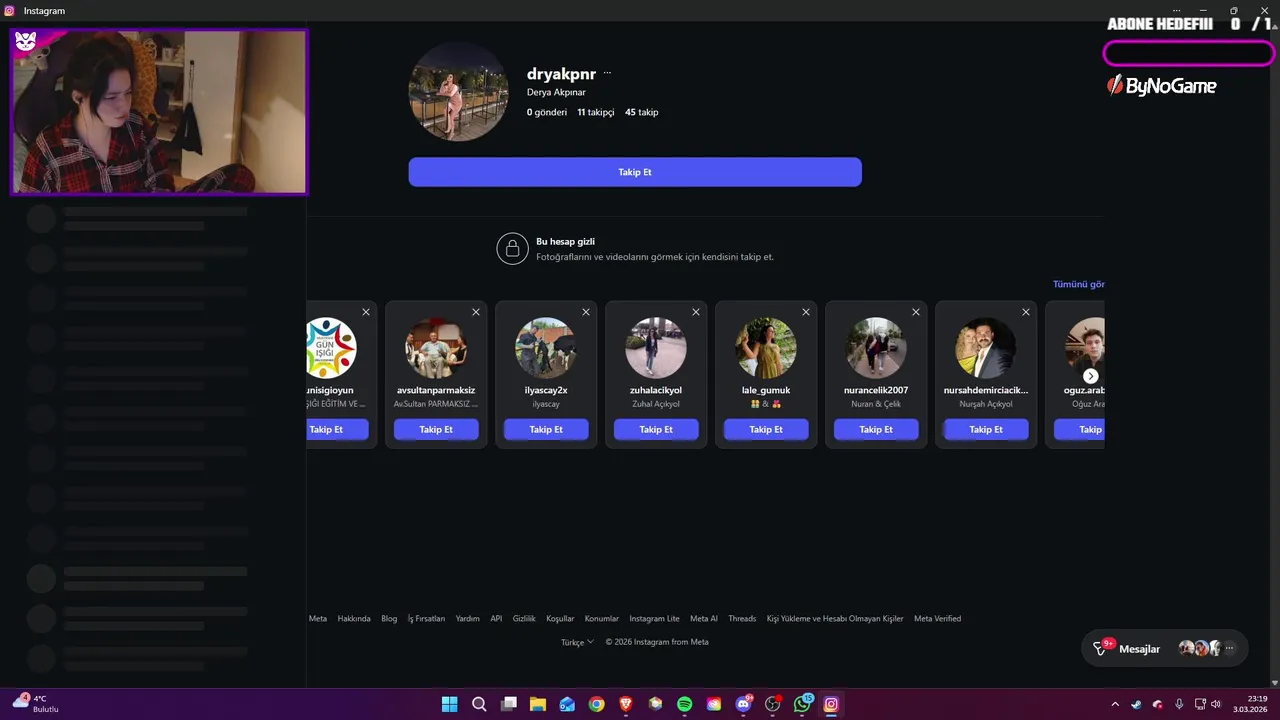Dismiss the nurancelik2007 suggestion card

(916, 312)
